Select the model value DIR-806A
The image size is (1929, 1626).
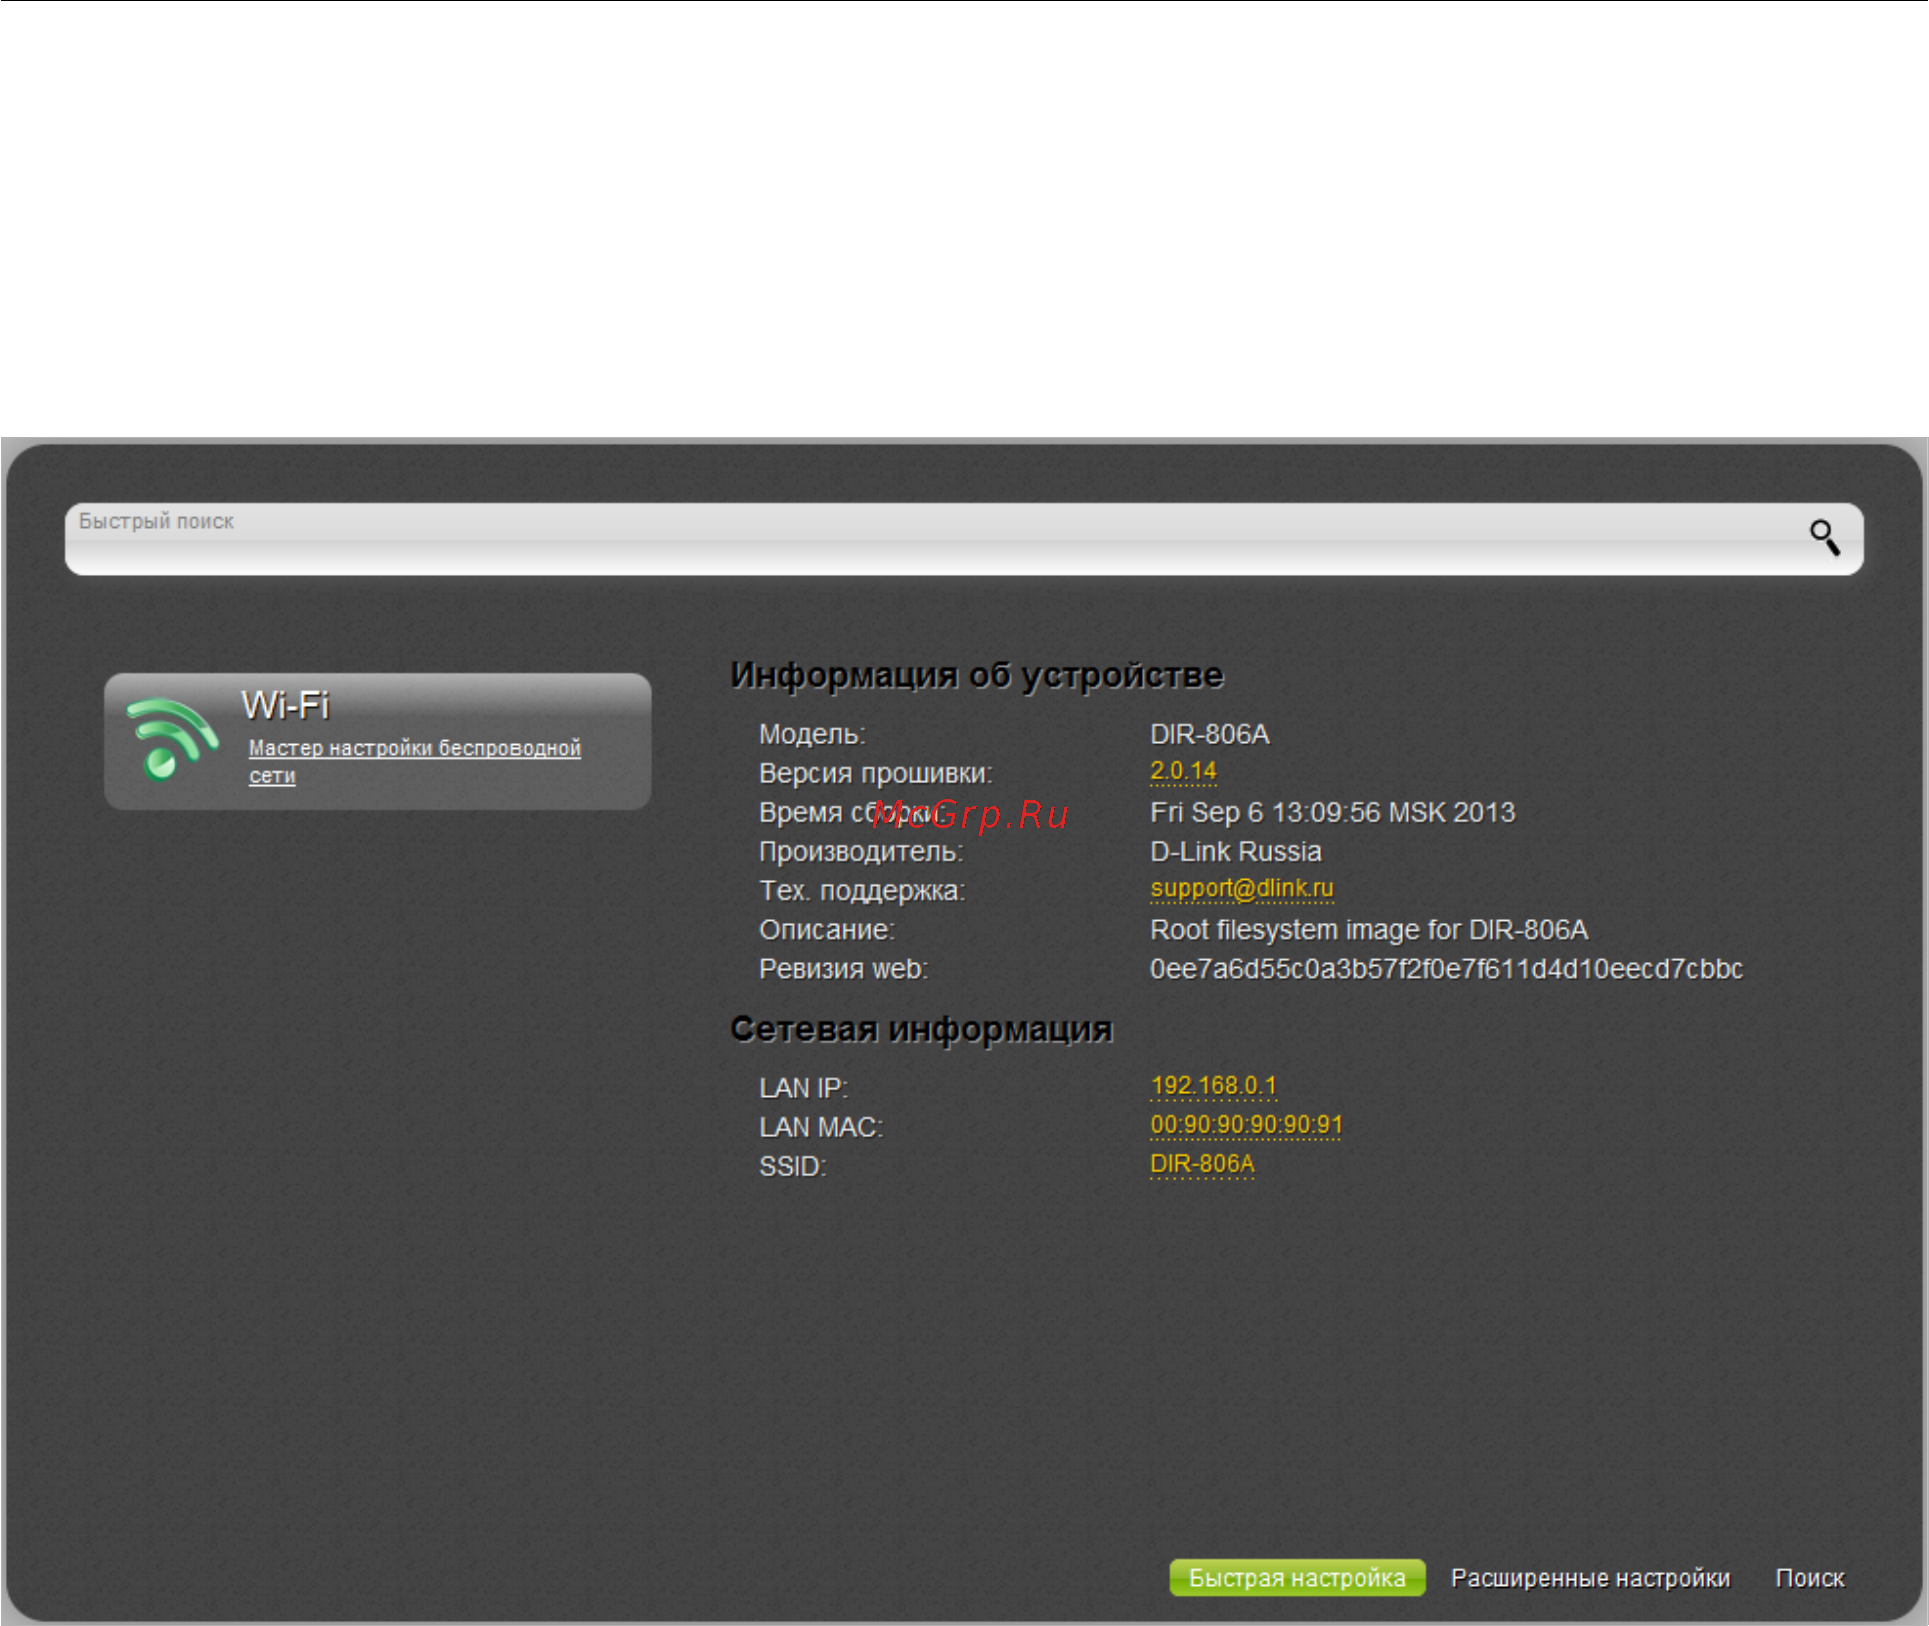coord(1209,734)
